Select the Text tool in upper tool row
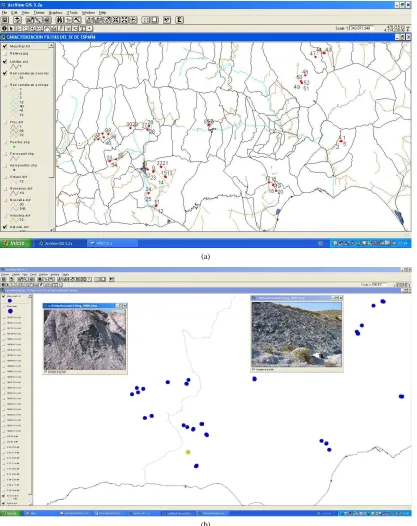This screenshot has height=526, width=417. pyautogui.click(x=82, y=29)
